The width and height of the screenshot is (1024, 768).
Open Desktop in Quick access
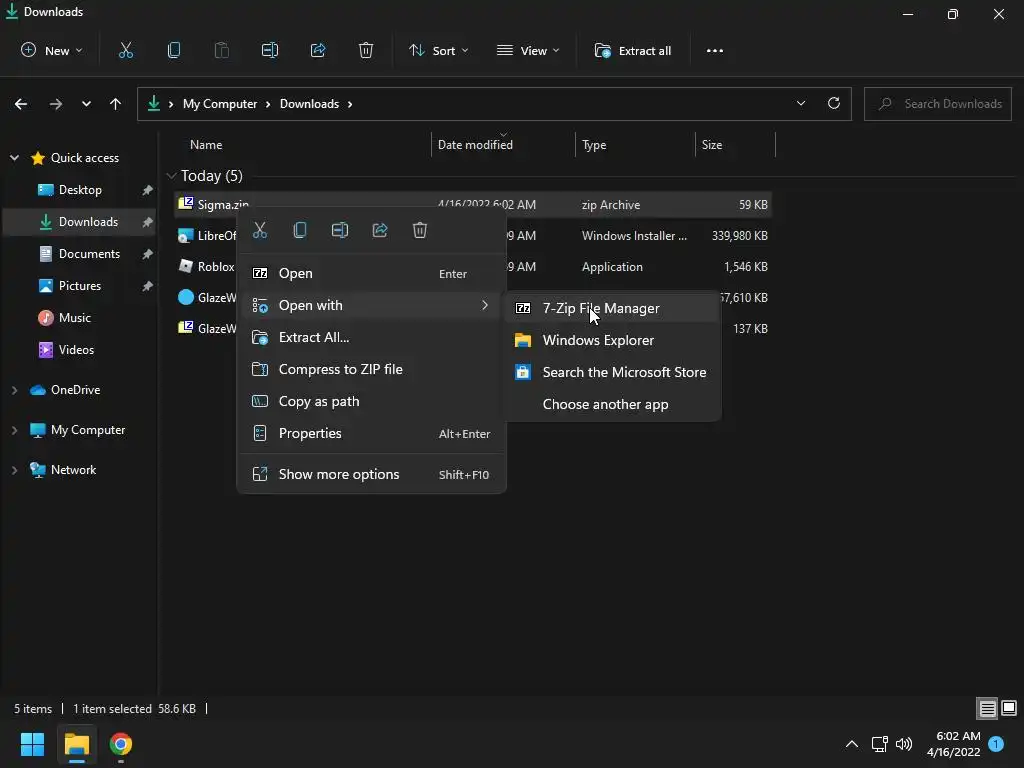click(80, 190)
